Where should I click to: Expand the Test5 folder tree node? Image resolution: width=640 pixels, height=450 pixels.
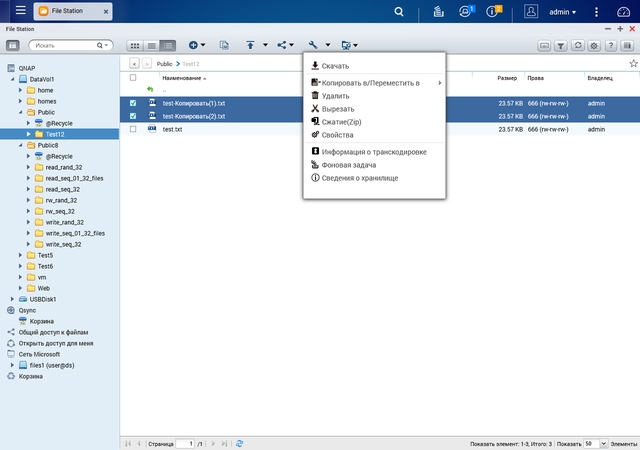[x=21, y=255]
